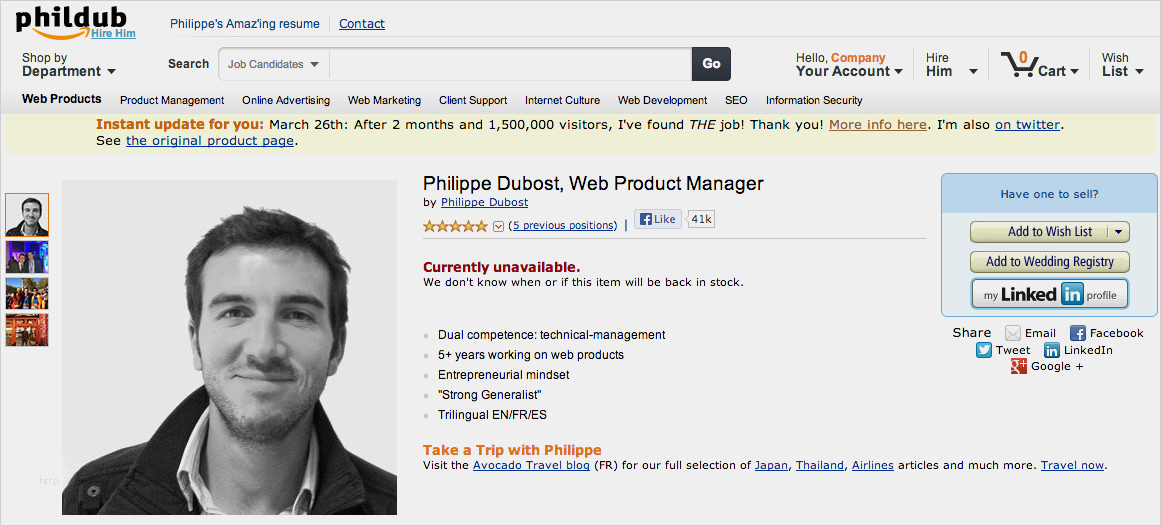Share on Google + icon
1161x526 pixels.
(x=1019, y=367)
